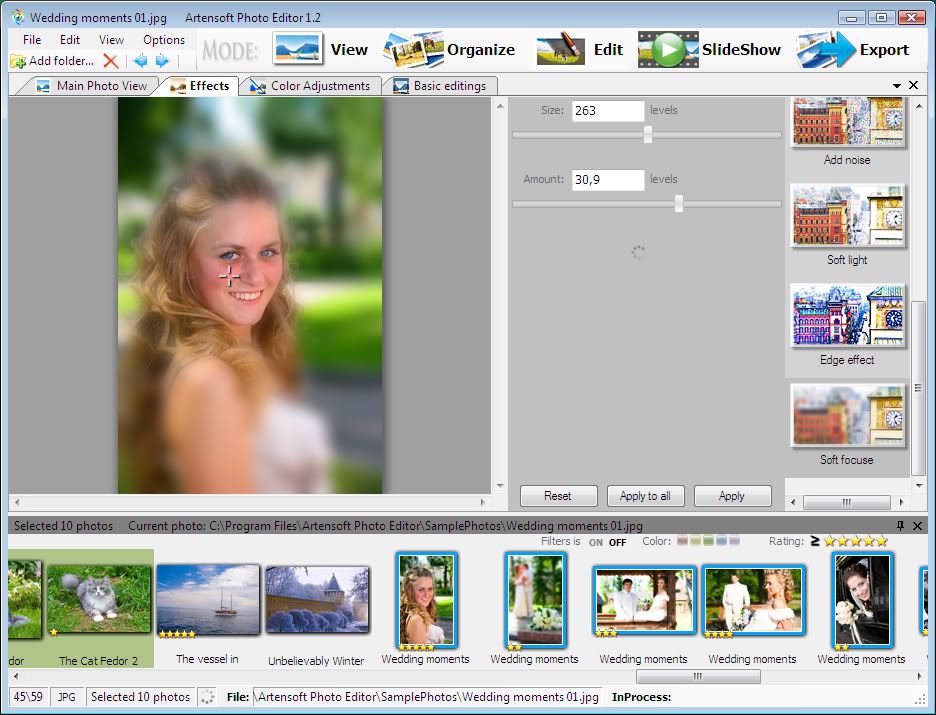Image resolution: width=936 pixels, height=715 pixels.
Task: Open Export mode
Action: [853, 50]
